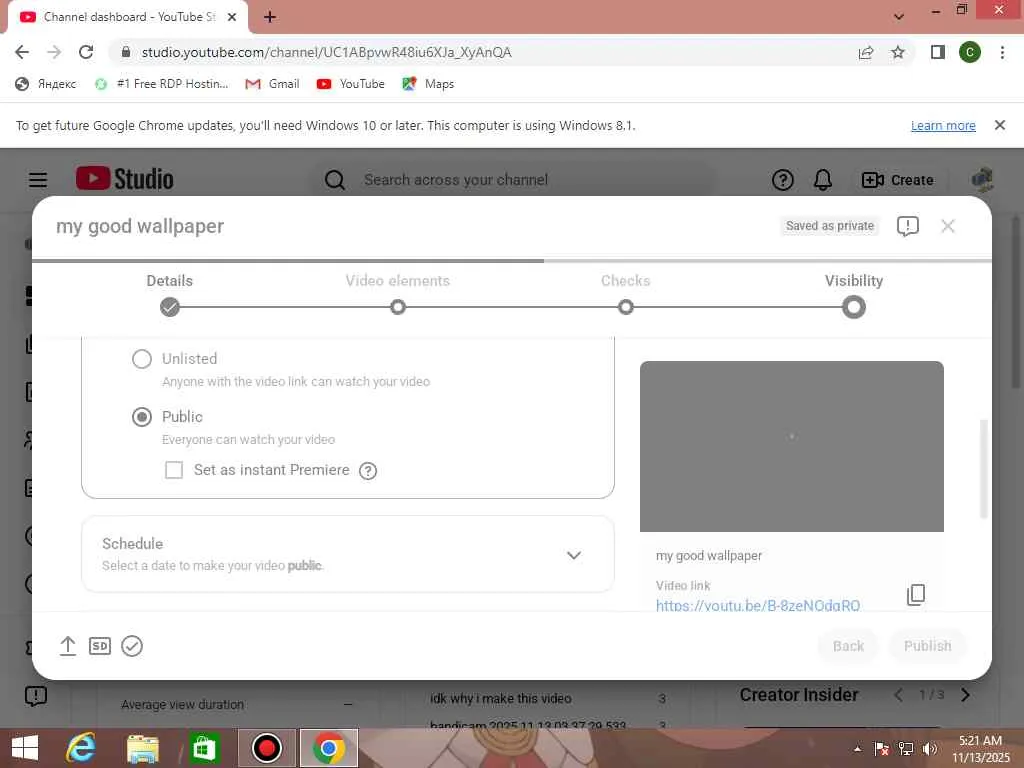Open Chrome three-dot menu
1024x768 pixels.
pos(1002,52)
